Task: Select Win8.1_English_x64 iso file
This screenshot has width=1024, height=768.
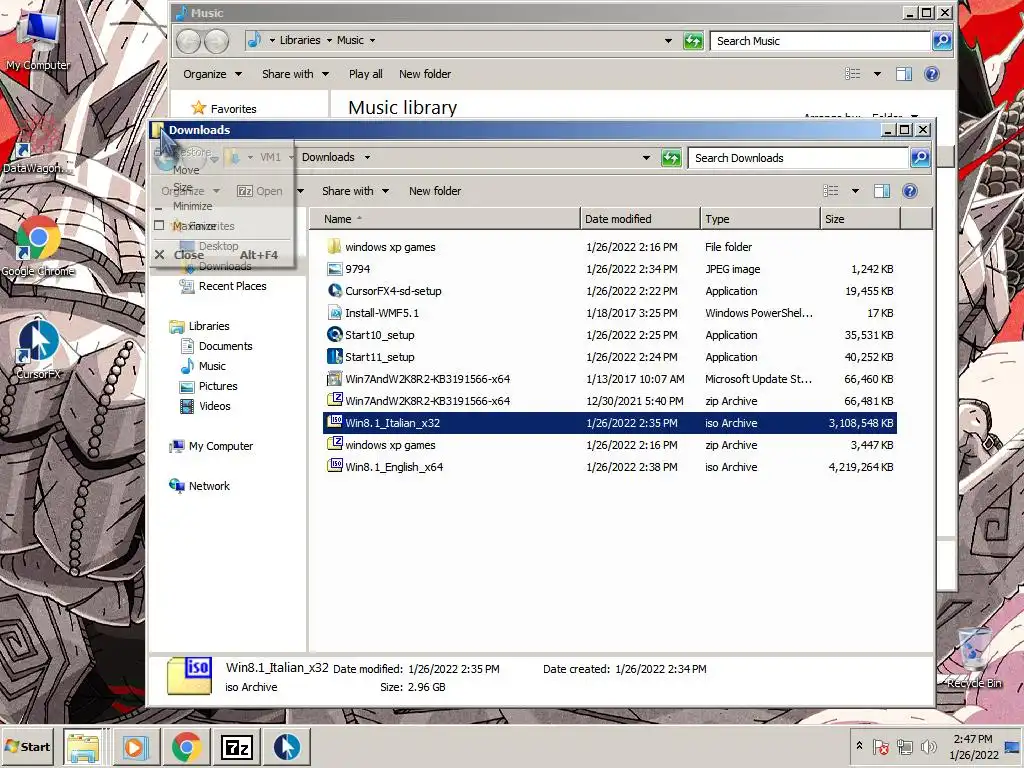Action: click(609, 467)
